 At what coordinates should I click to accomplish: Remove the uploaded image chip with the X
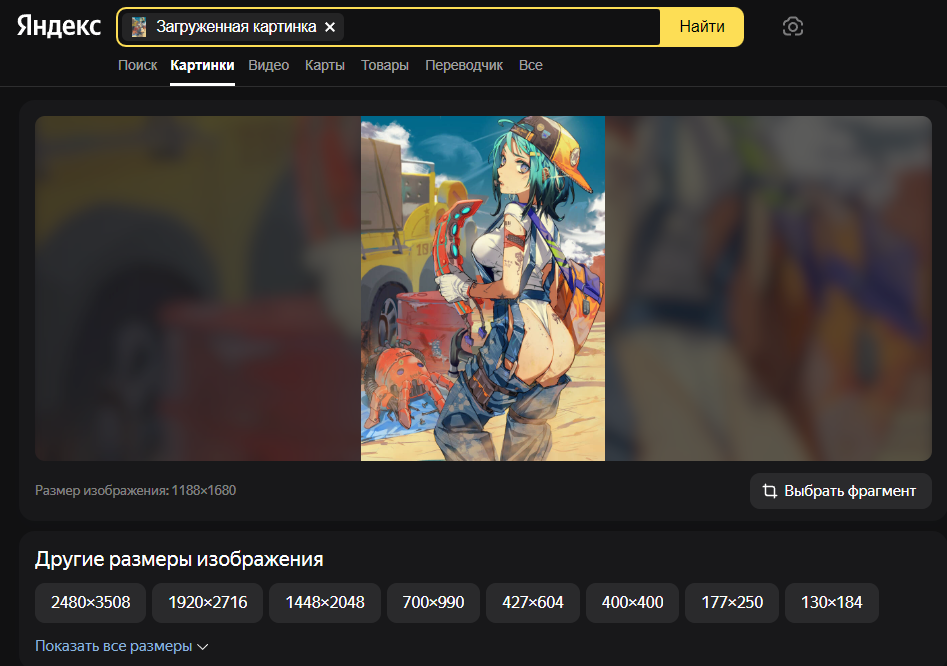coord(330,27)
